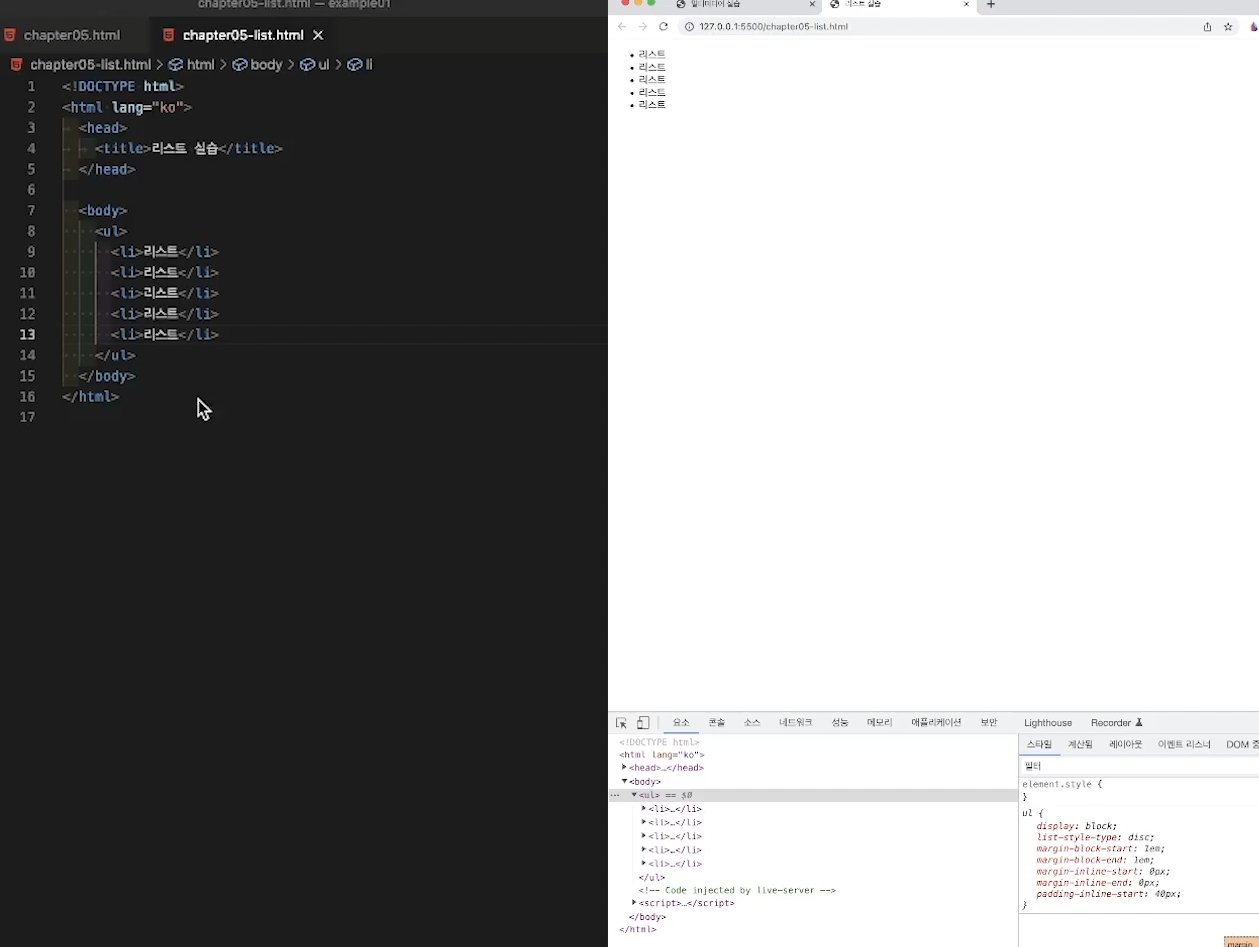Screen dimensions: 1259x947
Task: Click the html breadcrumb in editor
Action: point(200,64)
